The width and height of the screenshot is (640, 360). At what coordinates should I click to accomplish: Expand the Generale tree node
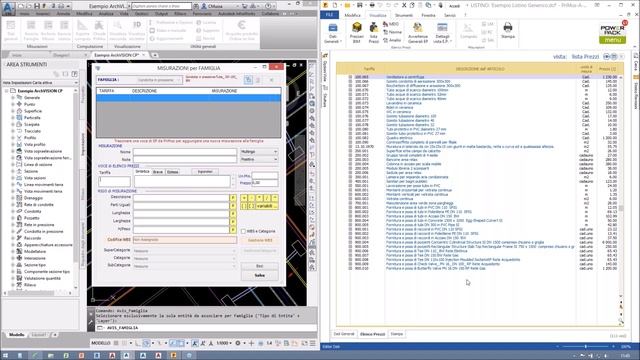pyautogui.click(x=13, y=98)
